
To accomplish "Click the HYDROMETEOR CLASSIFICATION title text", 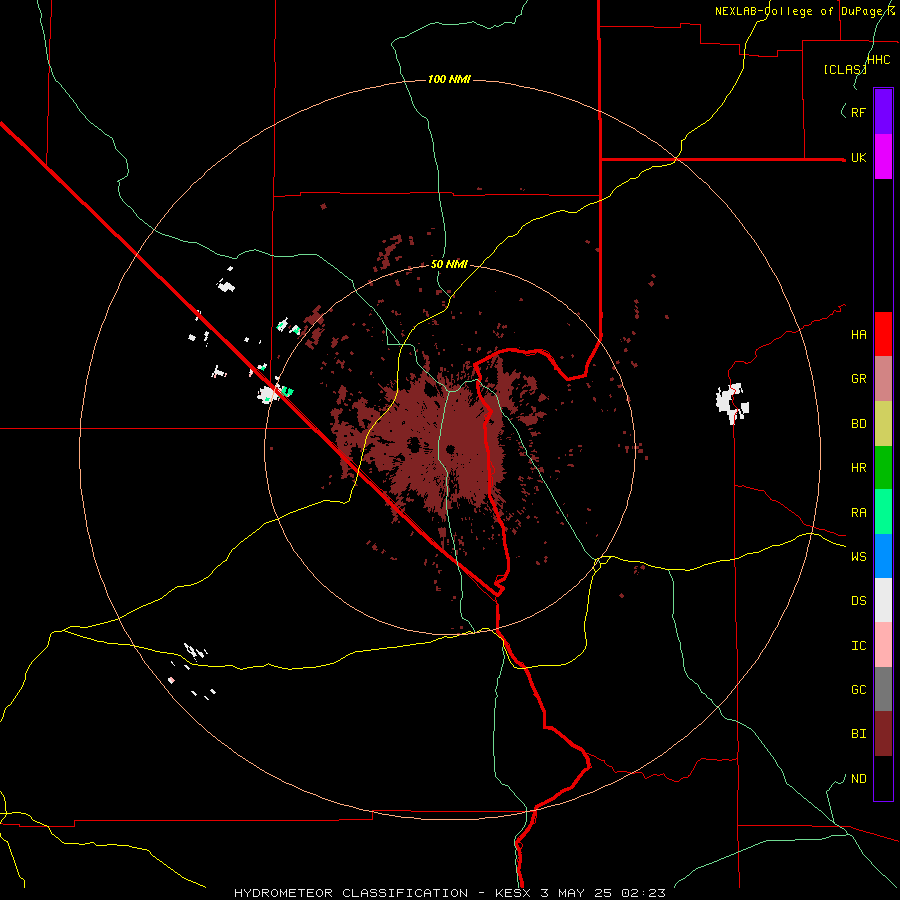I will (351, 893).
